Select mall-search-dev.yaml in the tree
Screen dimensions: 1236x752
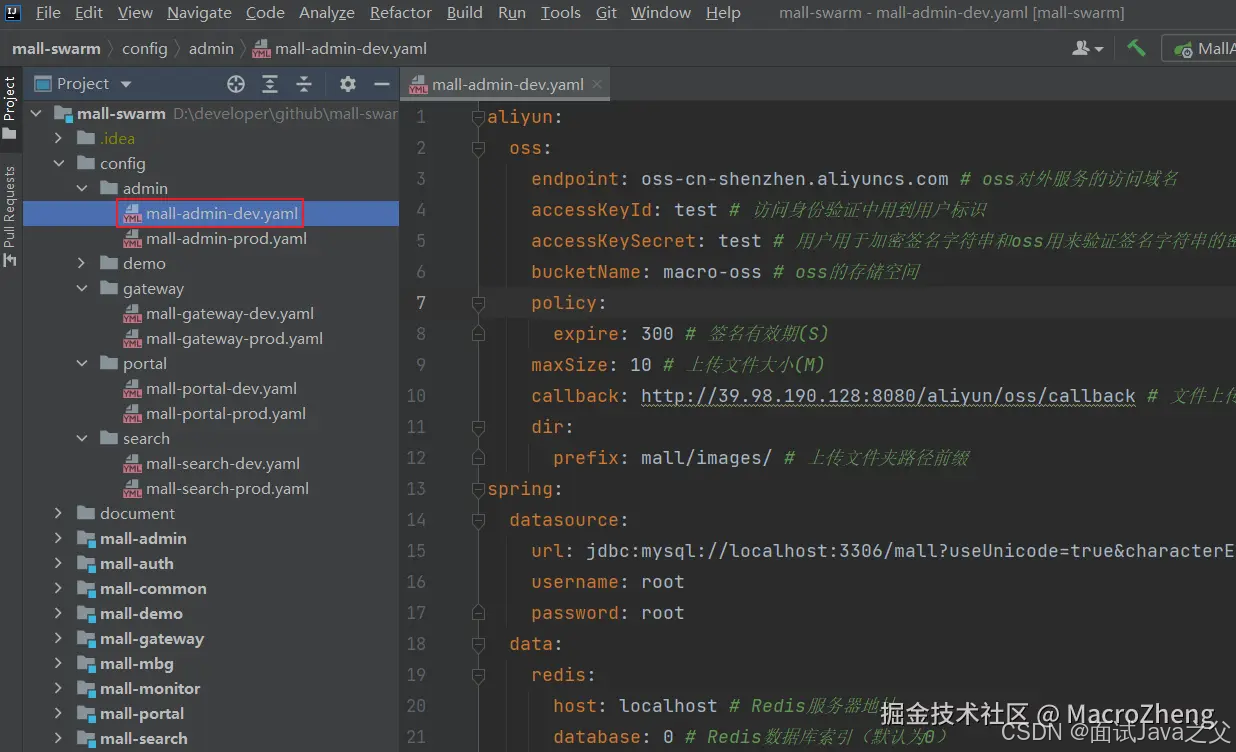tap(223, 463)
